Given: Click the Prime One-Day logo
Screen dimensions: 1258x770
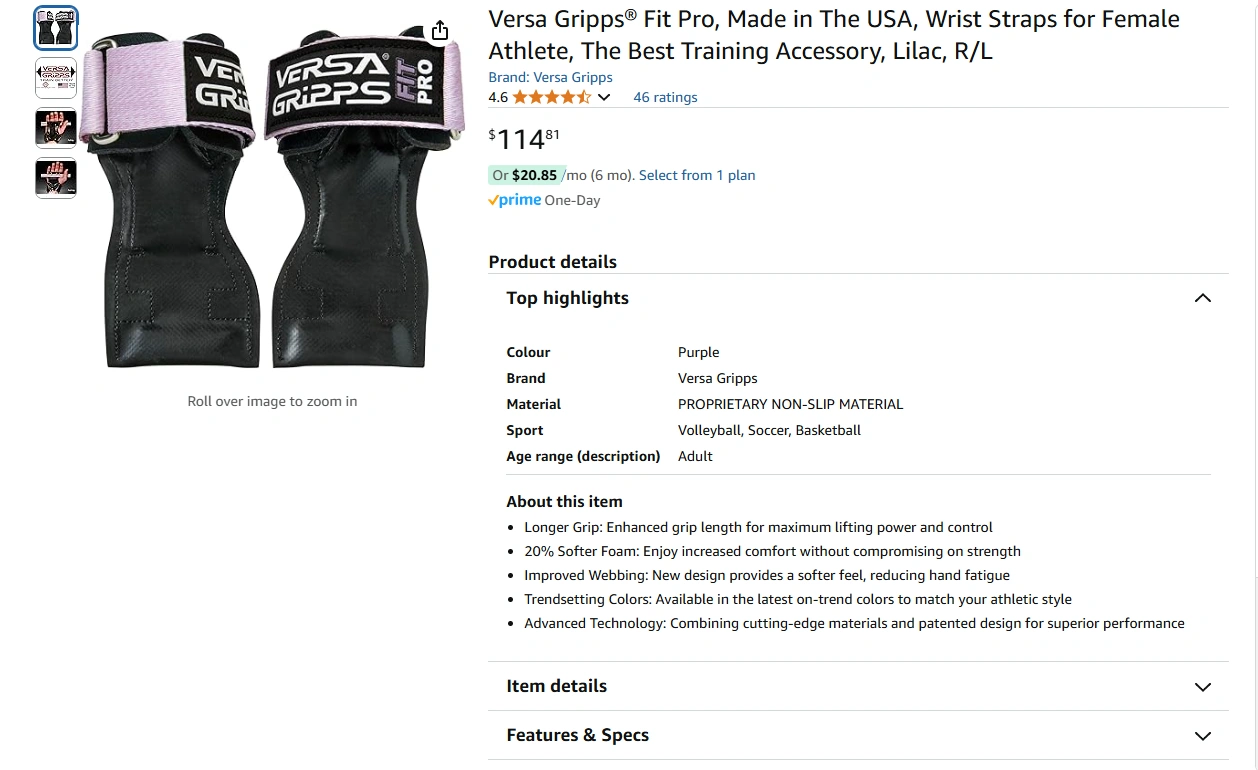Looking at the screenshot, I should [x=544, y=200].
